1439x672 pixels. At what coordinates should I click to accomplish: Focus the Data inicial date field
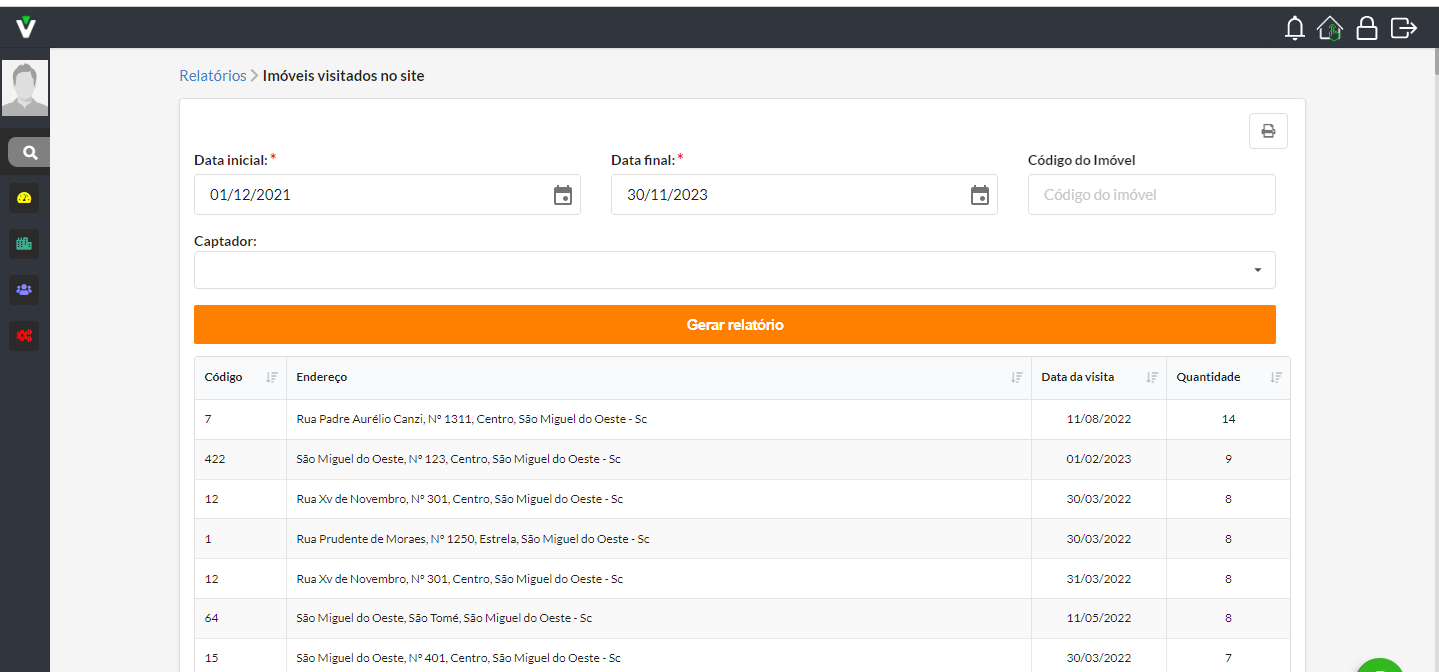pyautogui.click(x=387, y=195)
